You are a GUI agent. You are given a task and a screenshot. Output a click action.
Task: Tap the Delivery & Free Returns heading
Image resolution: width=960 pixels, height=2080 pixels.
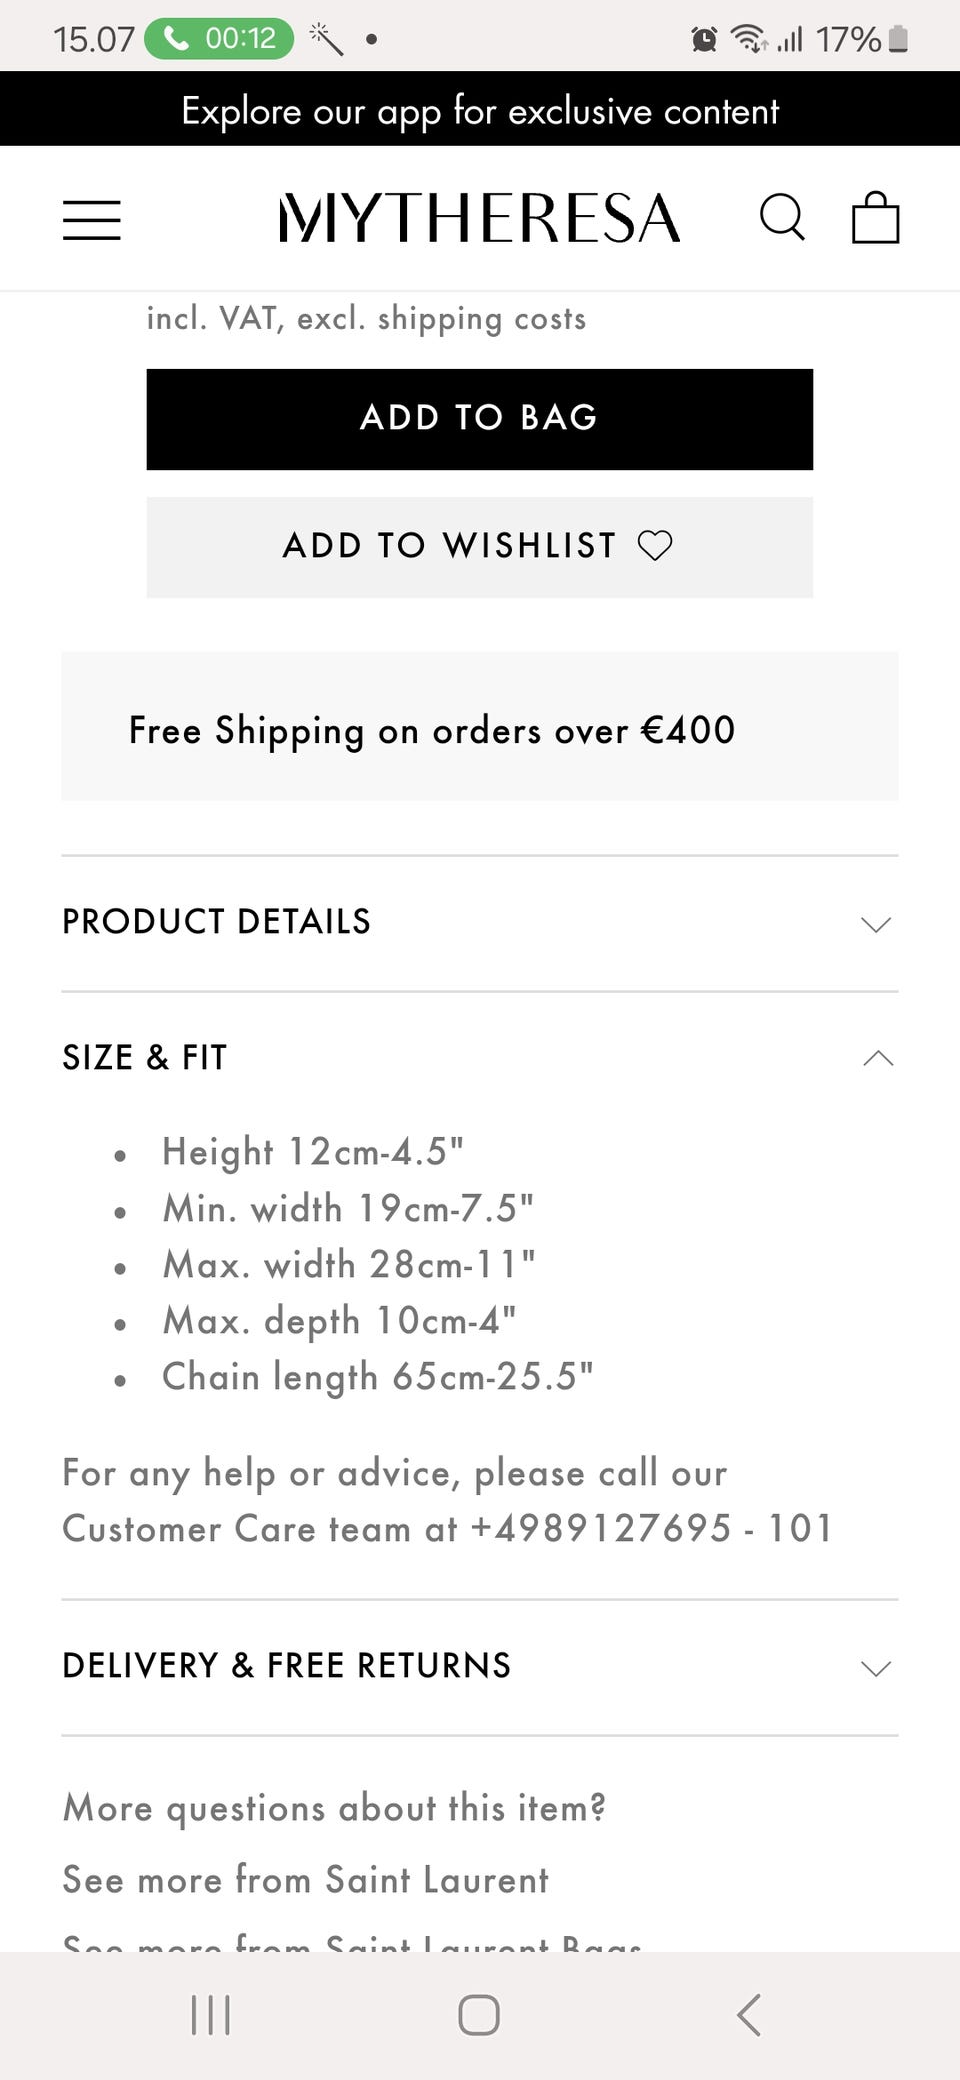(286, 1666)
